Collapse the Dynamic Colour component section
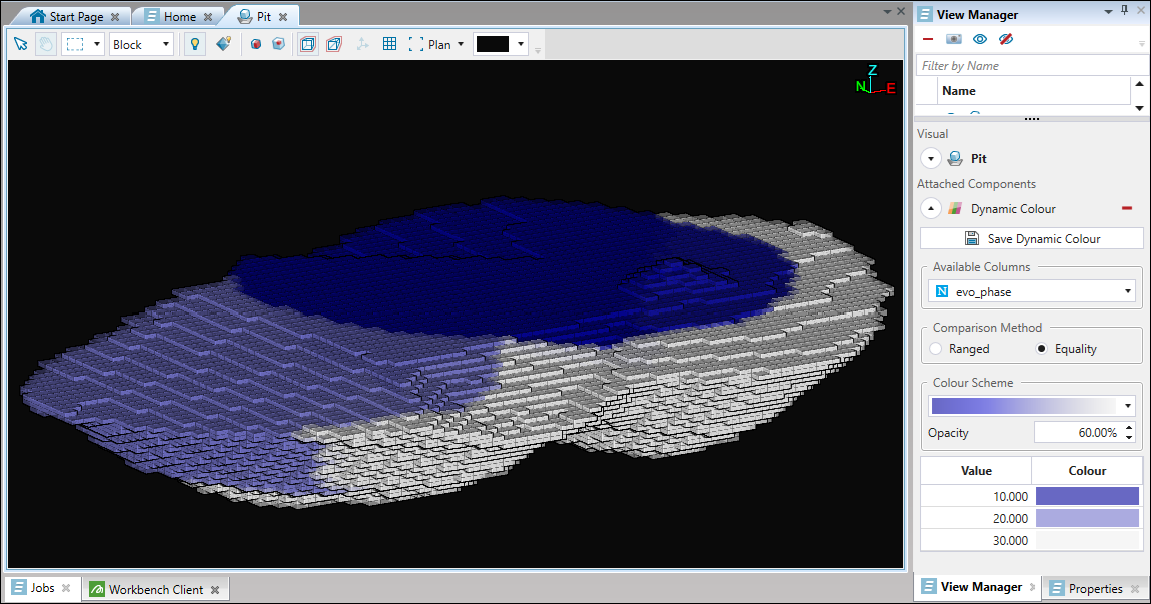 (x=931, y=209)
